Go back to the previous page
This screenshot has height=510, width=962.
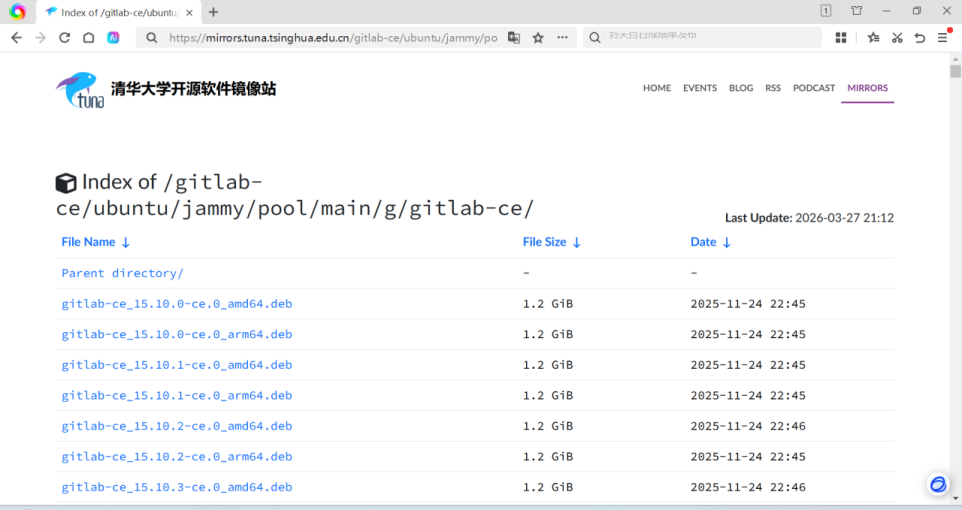click(x=17, y=37)
